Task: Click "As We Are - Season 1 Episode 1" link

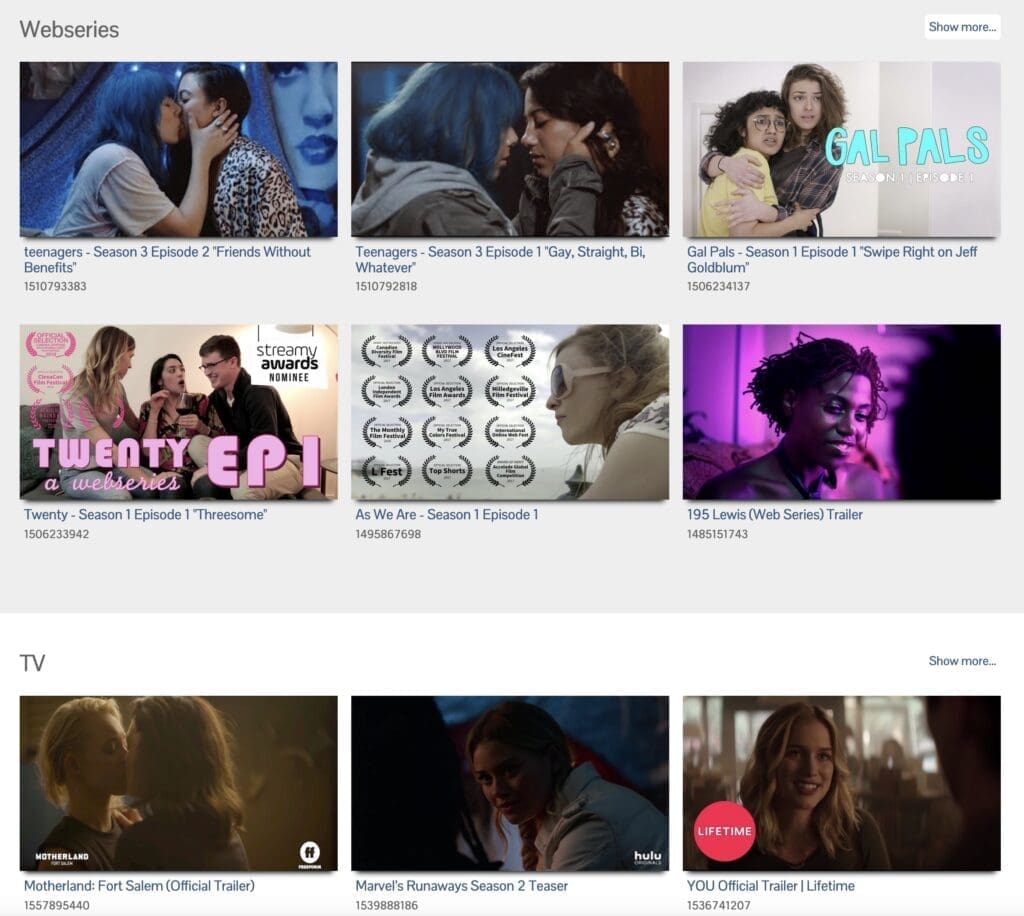Action: 447,515
